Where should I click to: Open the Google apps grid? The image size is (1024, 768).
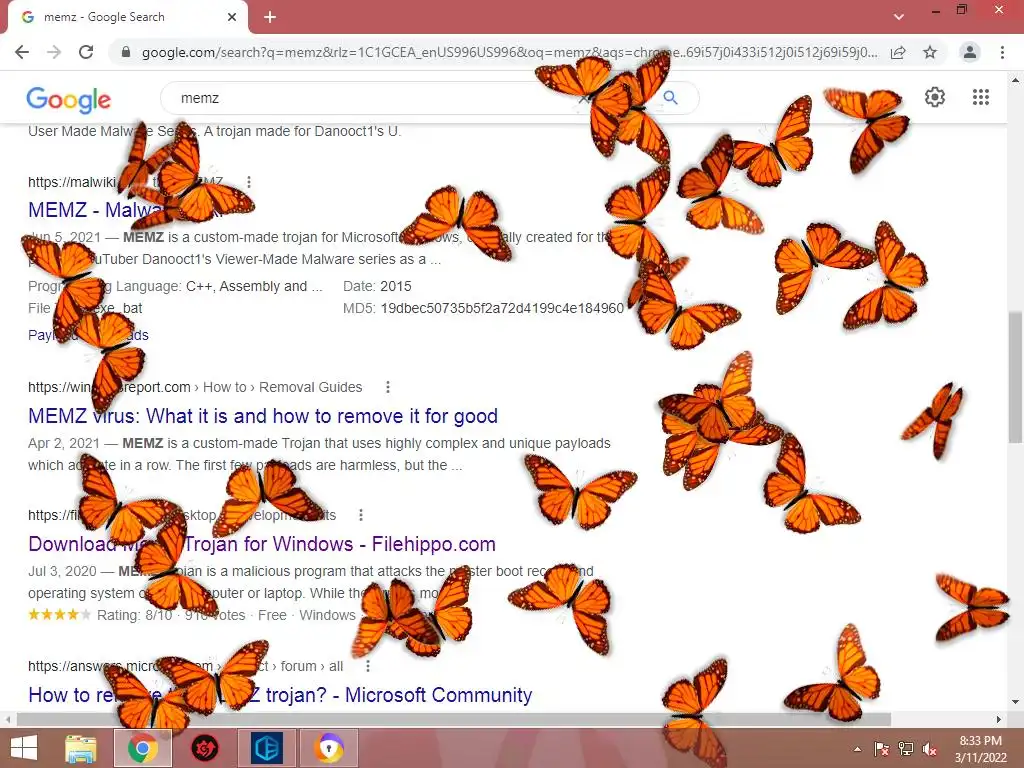coord(981,97)
